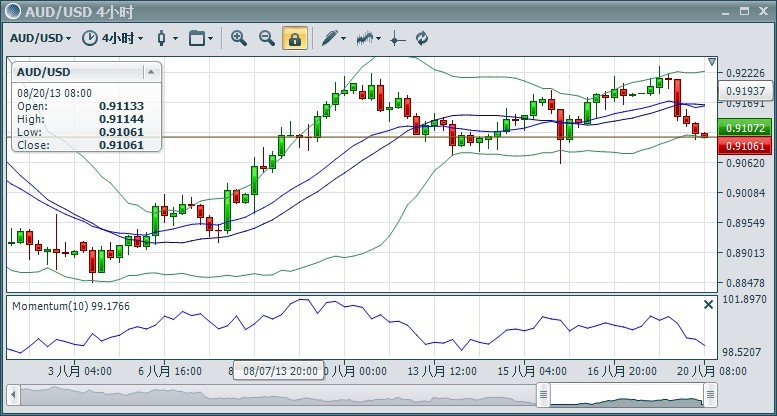Viewport: 777px width, 416px height.
Task: Expand indicators dropdown arrow
Action: pos(379,38)
